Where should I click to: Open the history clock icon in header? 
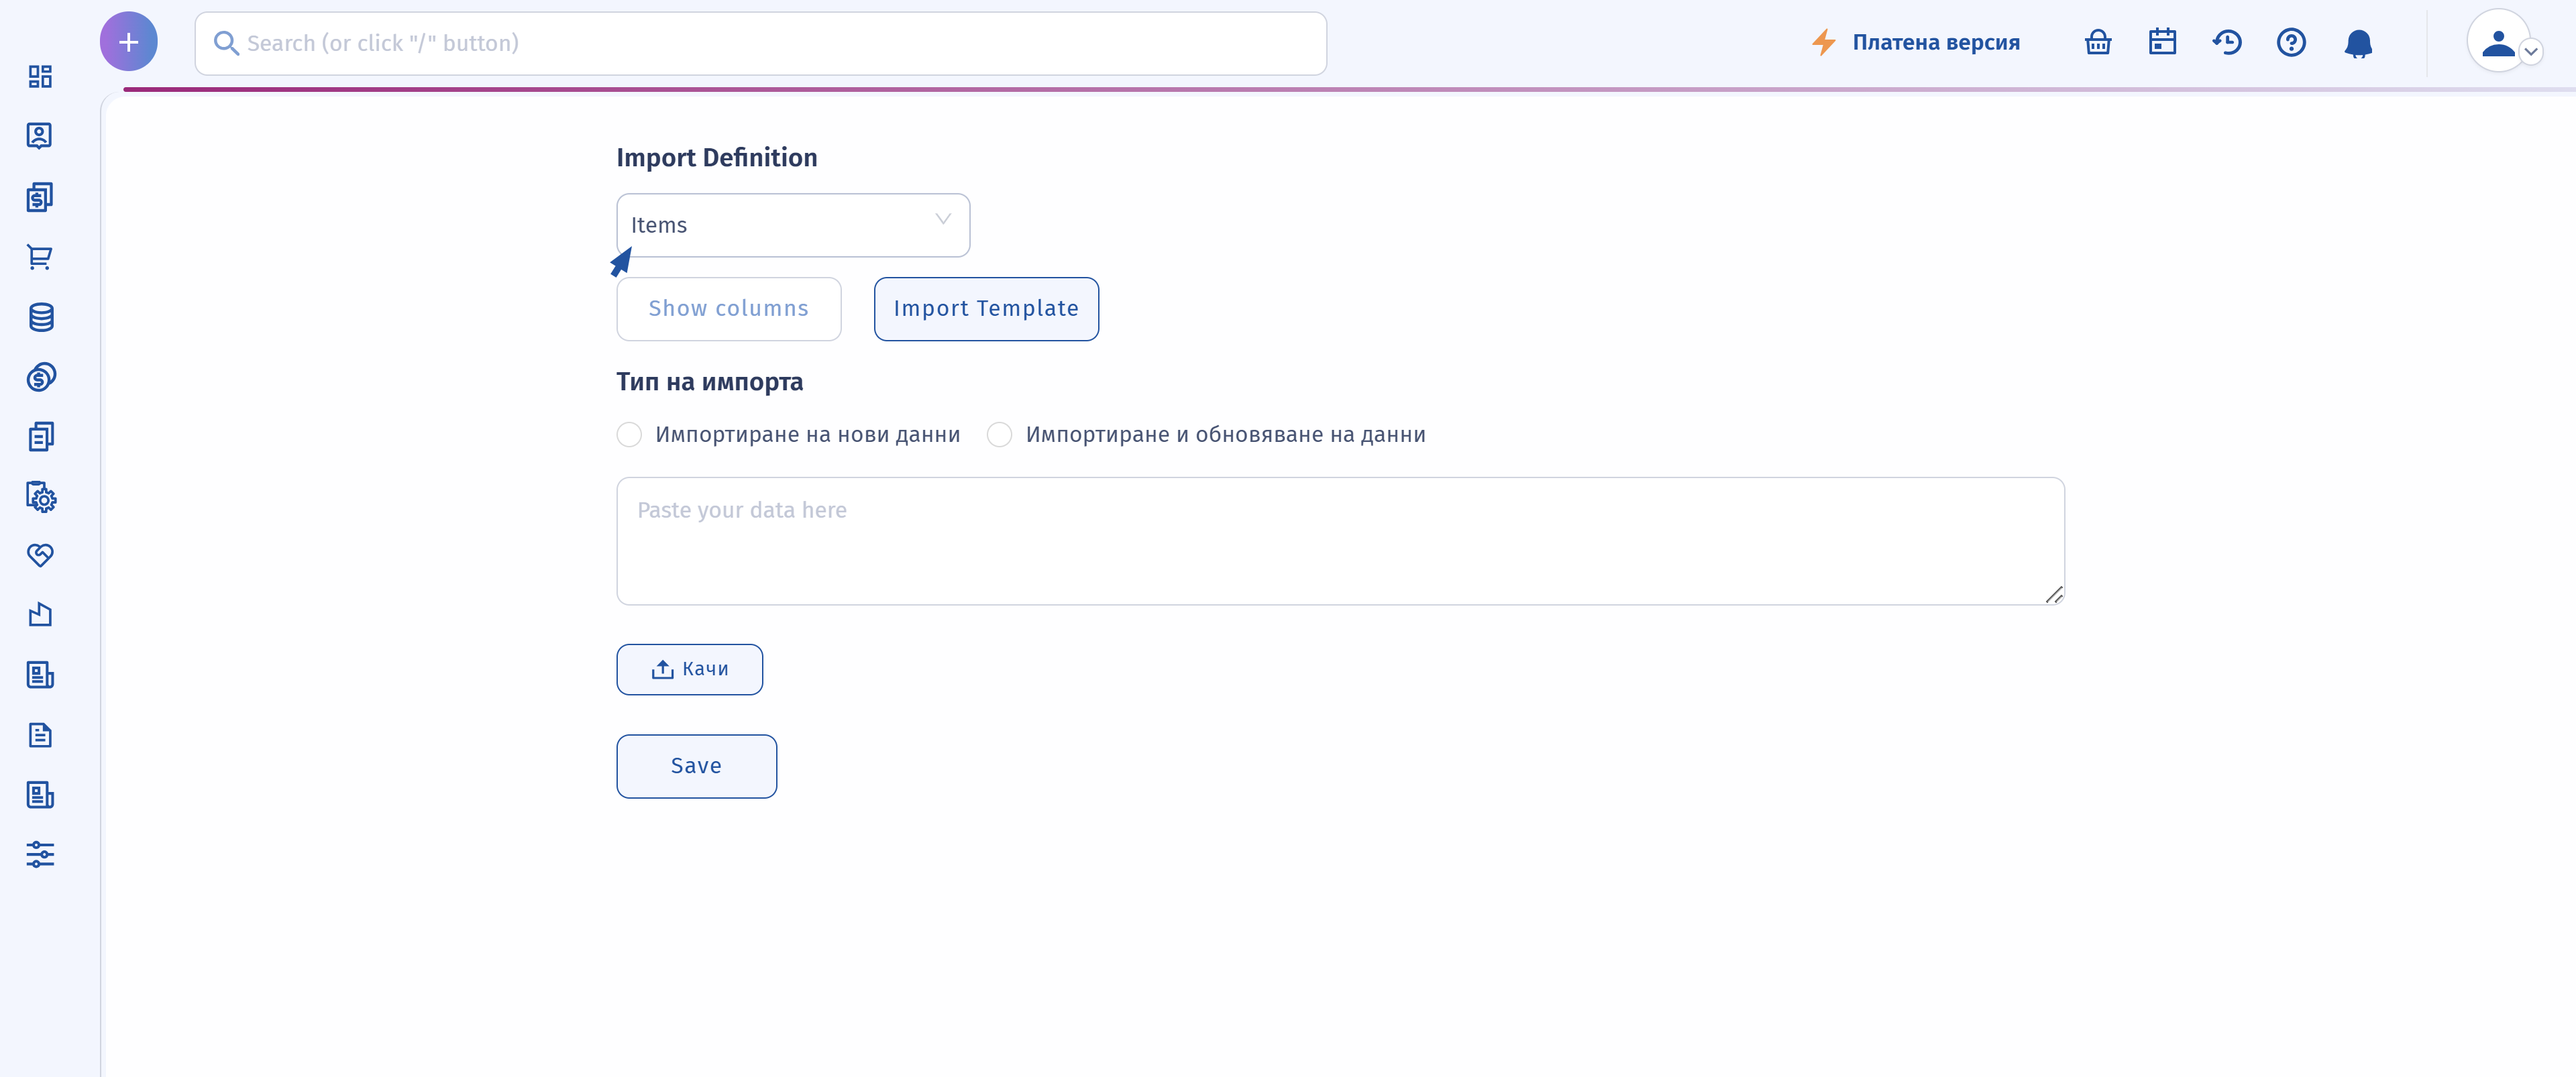pos(2227,42)
